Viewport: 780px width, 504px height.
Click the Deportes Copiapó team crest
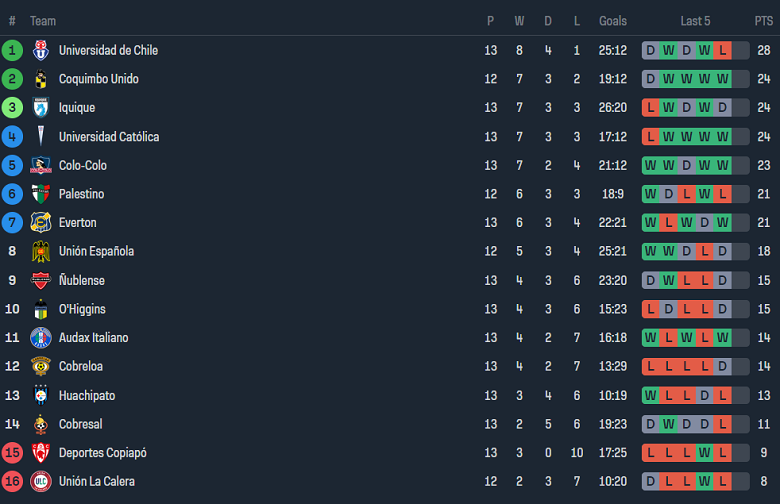(41, 453)
